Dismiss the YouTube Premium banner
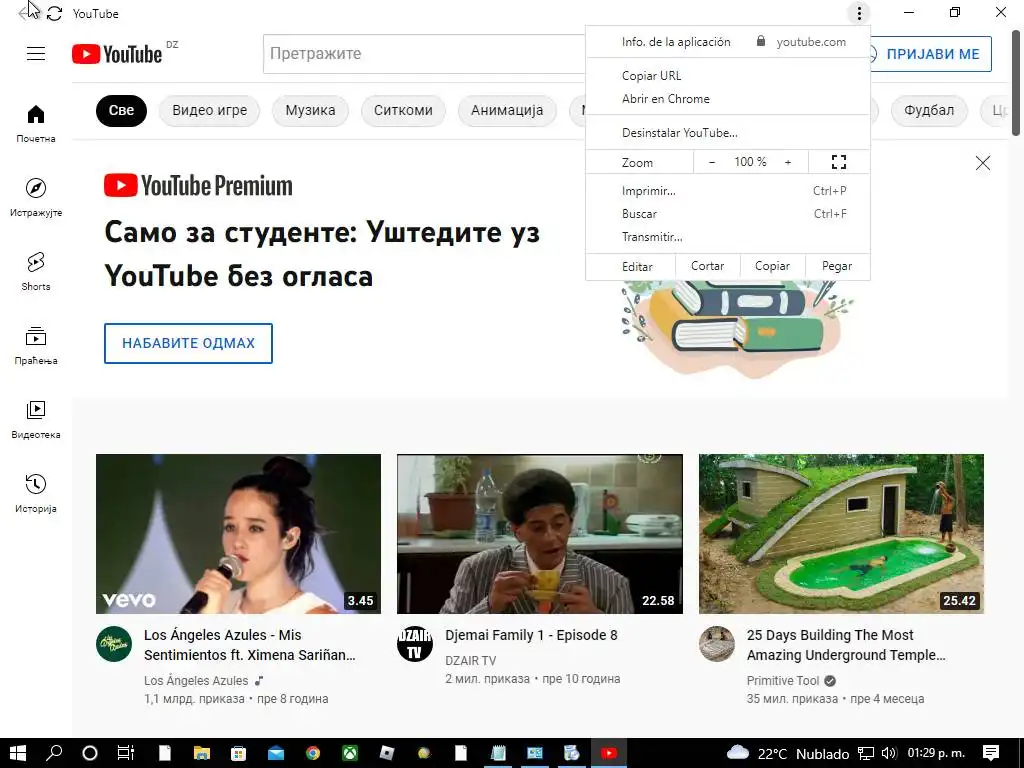Viewport: 1024px width, 768px height. [983, 163]
